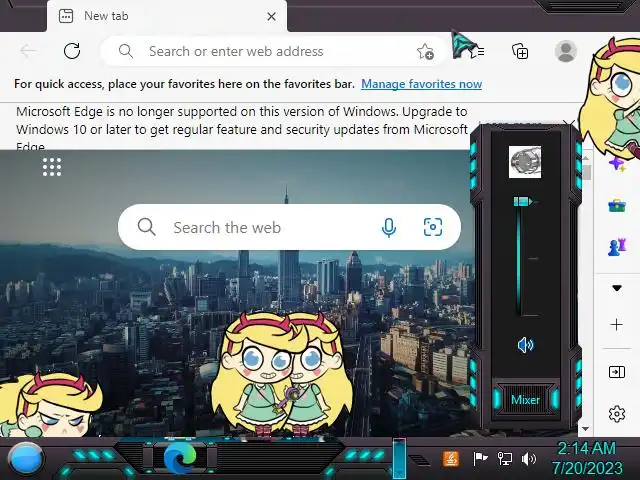Image resolution: width=640 pixels, height=480 pixels.
Task: Open the speaker device icon thumbnail
Action: point(525,162)
